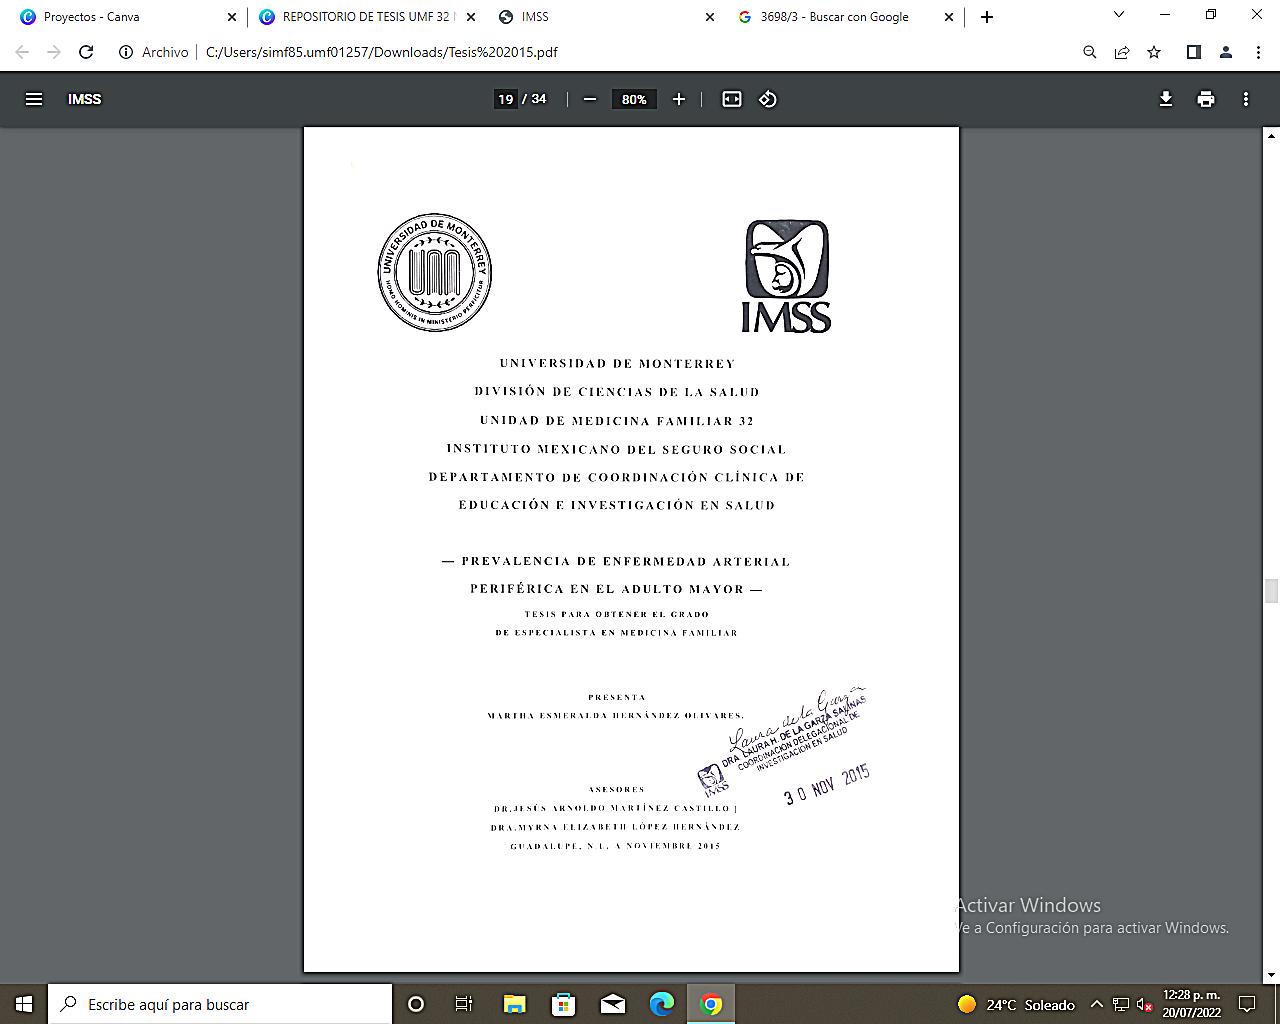Share this page icon
The height and width of the screenshot is (1024, 1280).
pyautogui.click(x=1122, y=52)
